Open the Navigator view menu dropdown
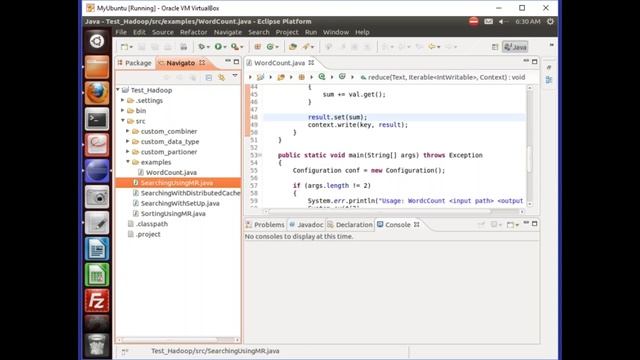 pyautogui.click(x=235, y=76)
